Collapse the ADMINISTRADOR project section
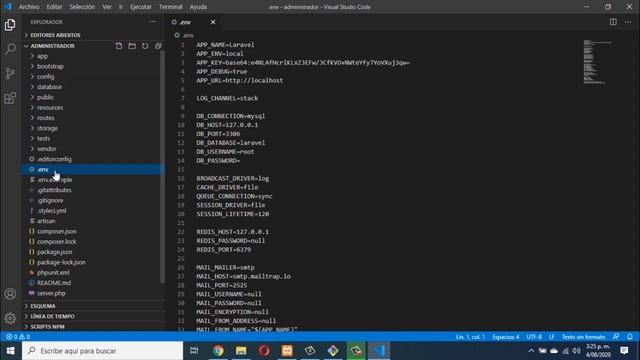This screenshot has width=640, height=360. 52,46
